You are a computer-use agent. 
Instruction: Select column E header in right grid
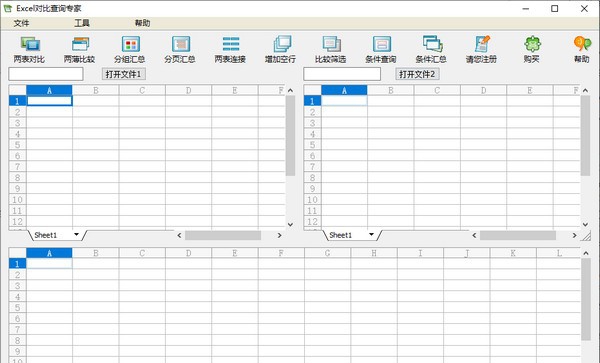[x=530, y=91]
